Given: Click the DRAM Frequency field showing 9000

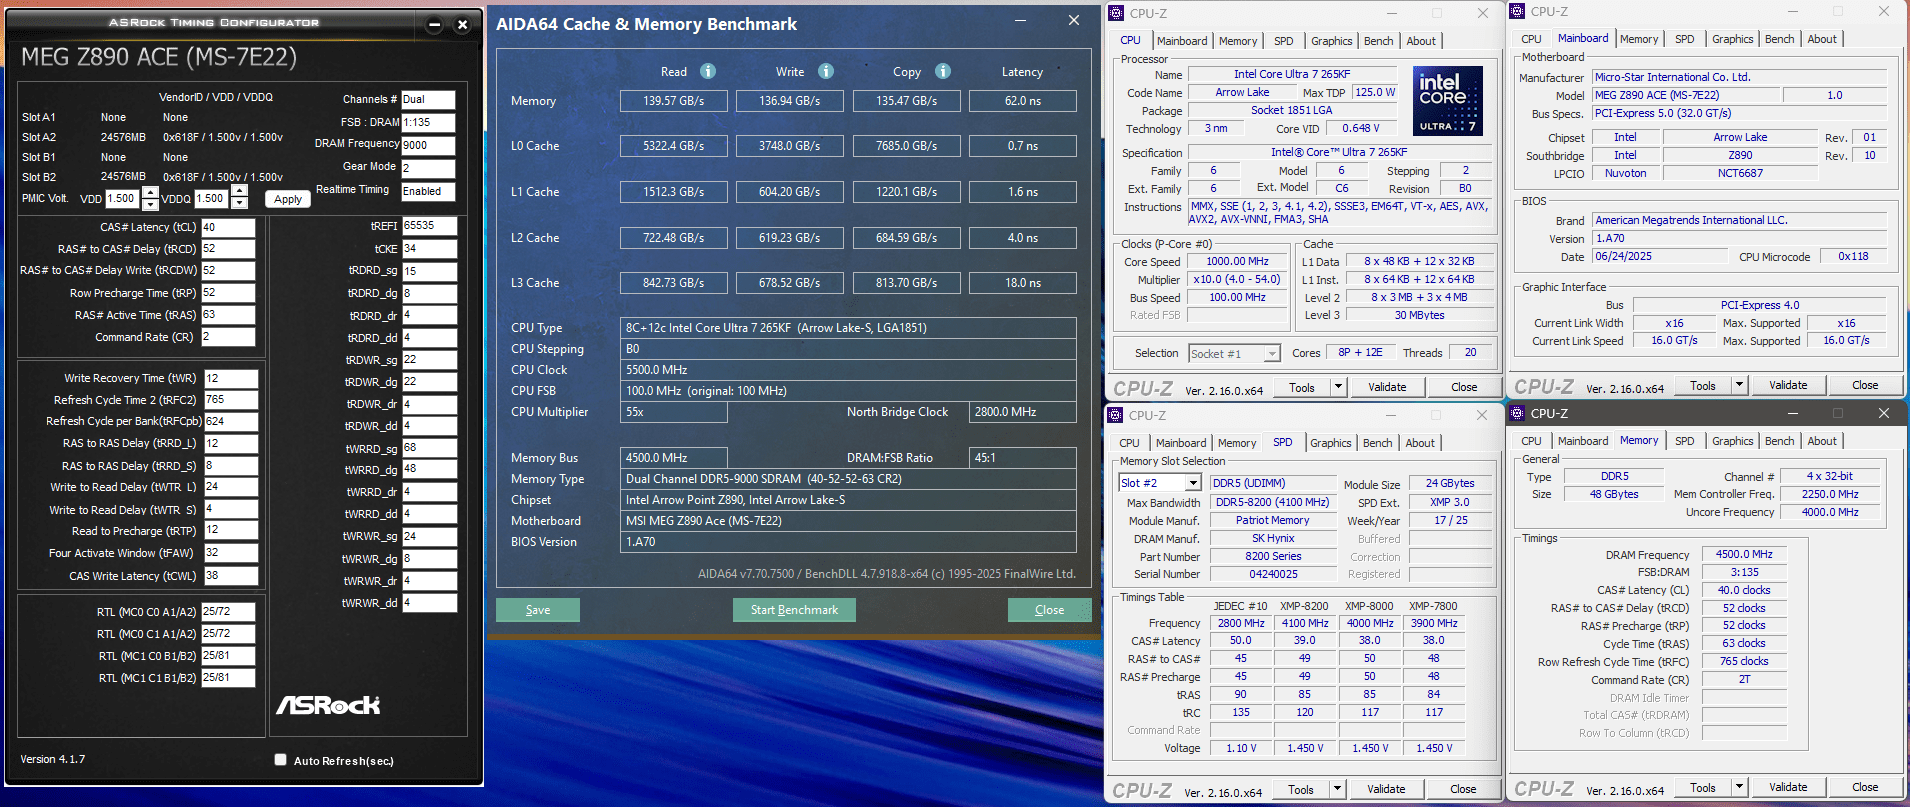Looking at the screenshot, I should (x=428, y=145).
